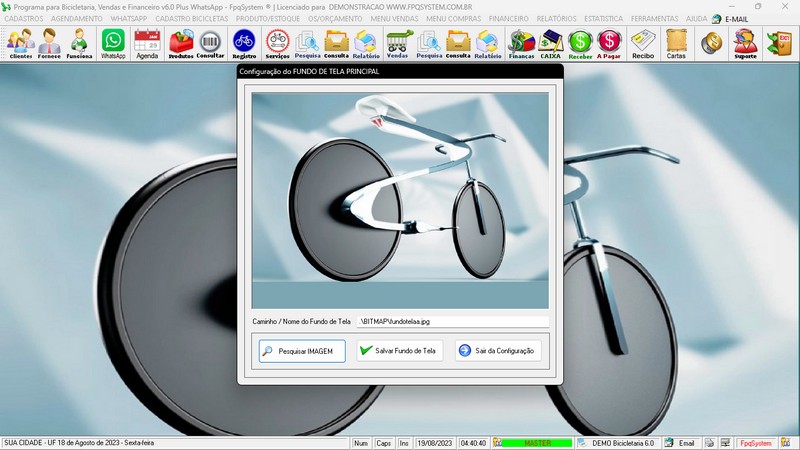Open the FINANCEIRO menu
This screenshot has width=800, height=450.
click(509, 18)
